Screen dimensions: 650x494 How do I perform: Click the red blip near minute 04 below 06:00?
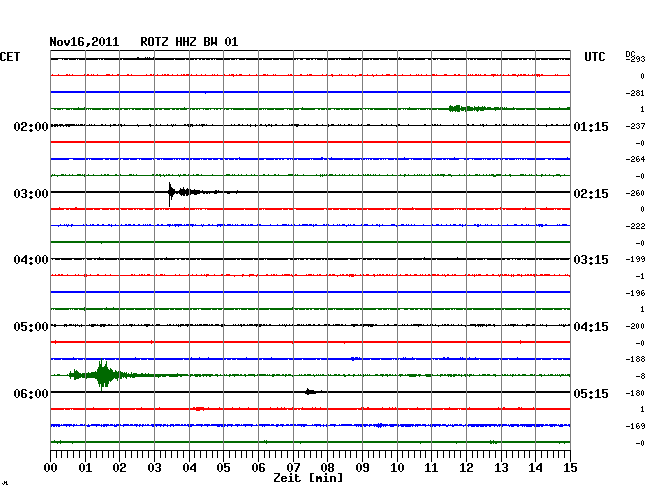pyautogui.click(x=199, y=409)
